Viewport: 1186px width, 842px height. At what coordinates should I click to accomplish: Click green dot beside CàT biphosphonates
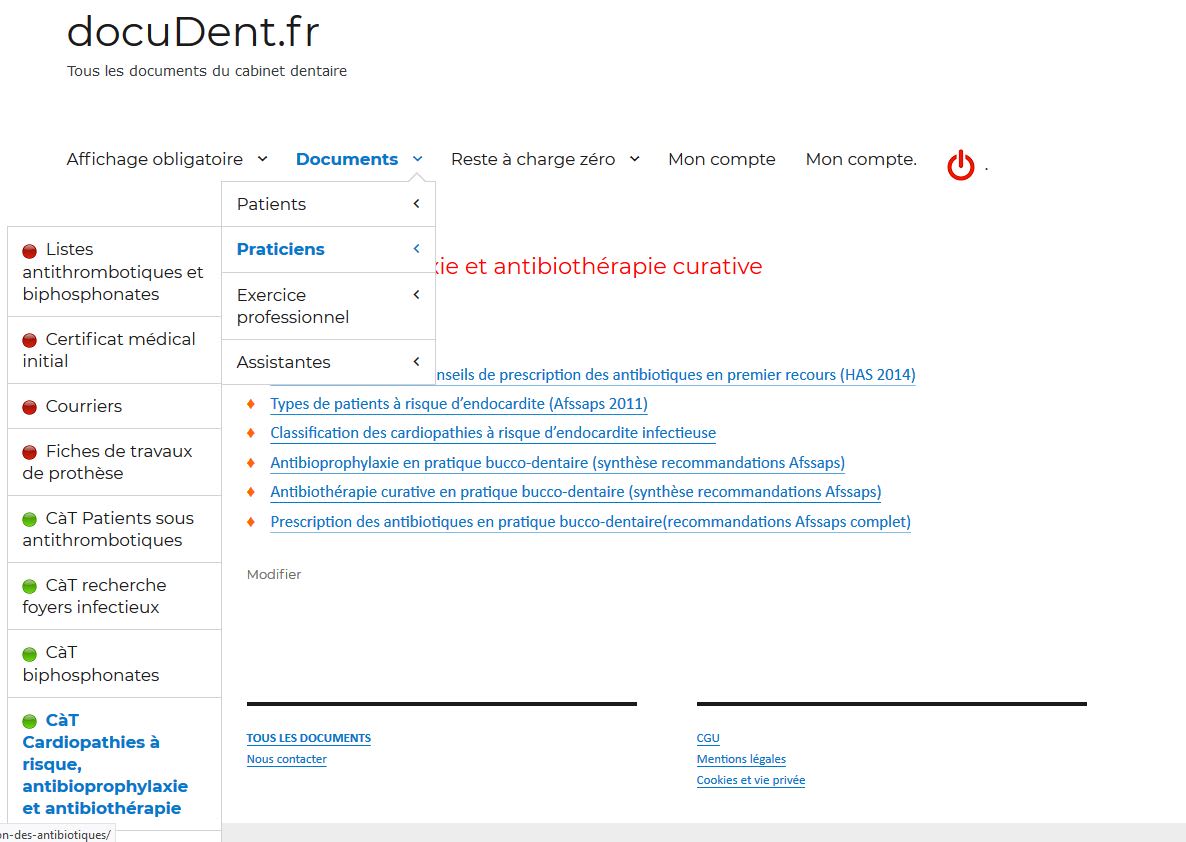[30, 654]
